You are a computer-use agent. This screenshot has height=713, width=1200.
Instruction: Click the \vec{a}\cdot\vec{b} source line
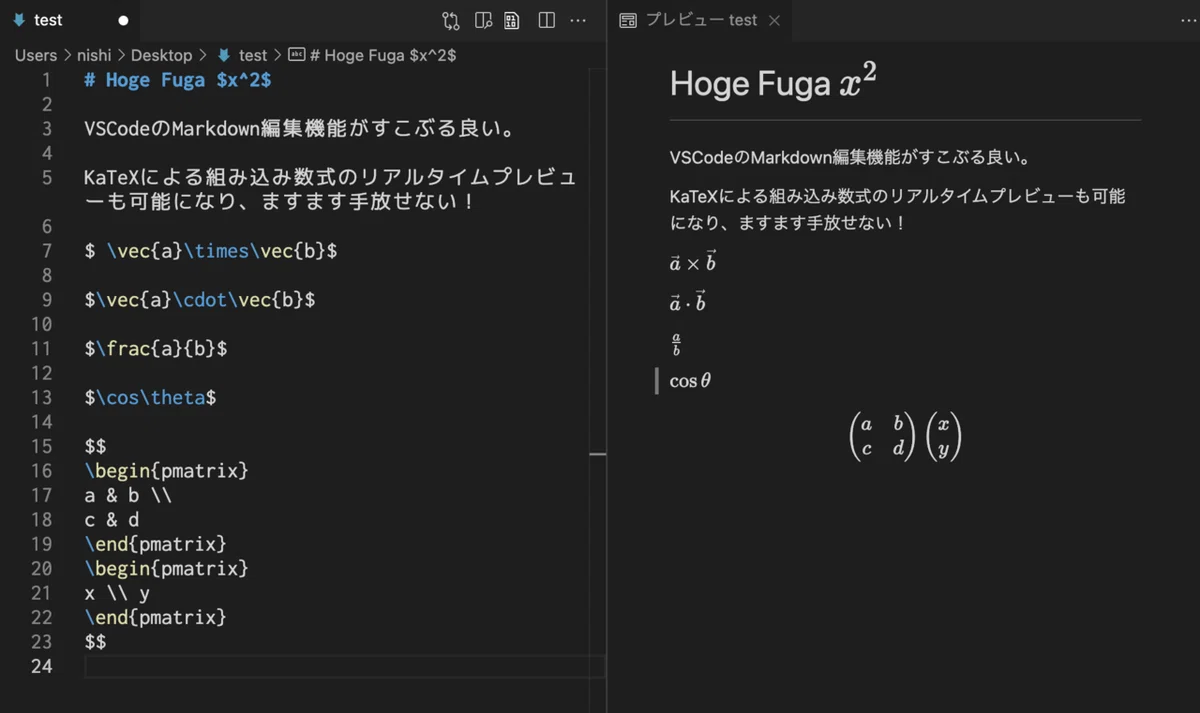click(200, 299)
